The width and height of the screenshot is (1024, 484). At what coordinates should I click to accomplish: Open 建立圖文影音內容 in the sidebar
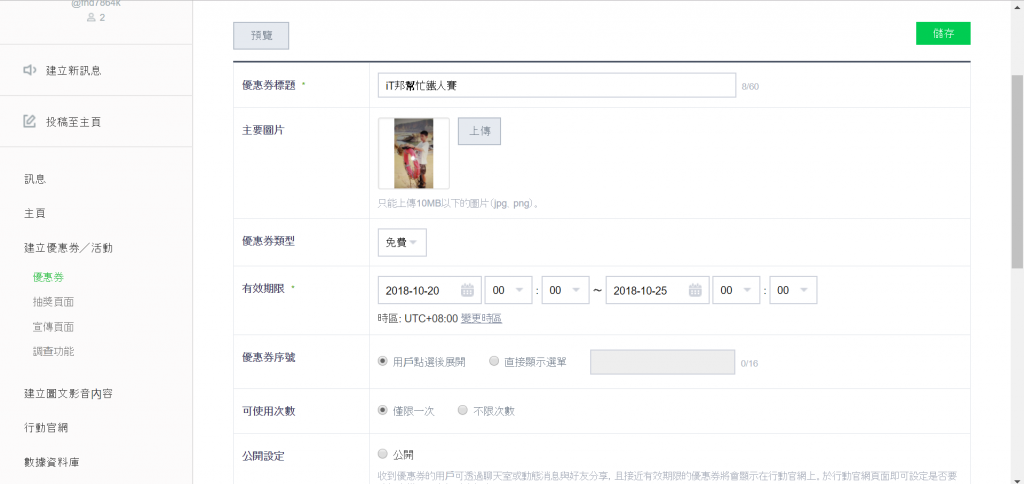(x=69, y=394)
